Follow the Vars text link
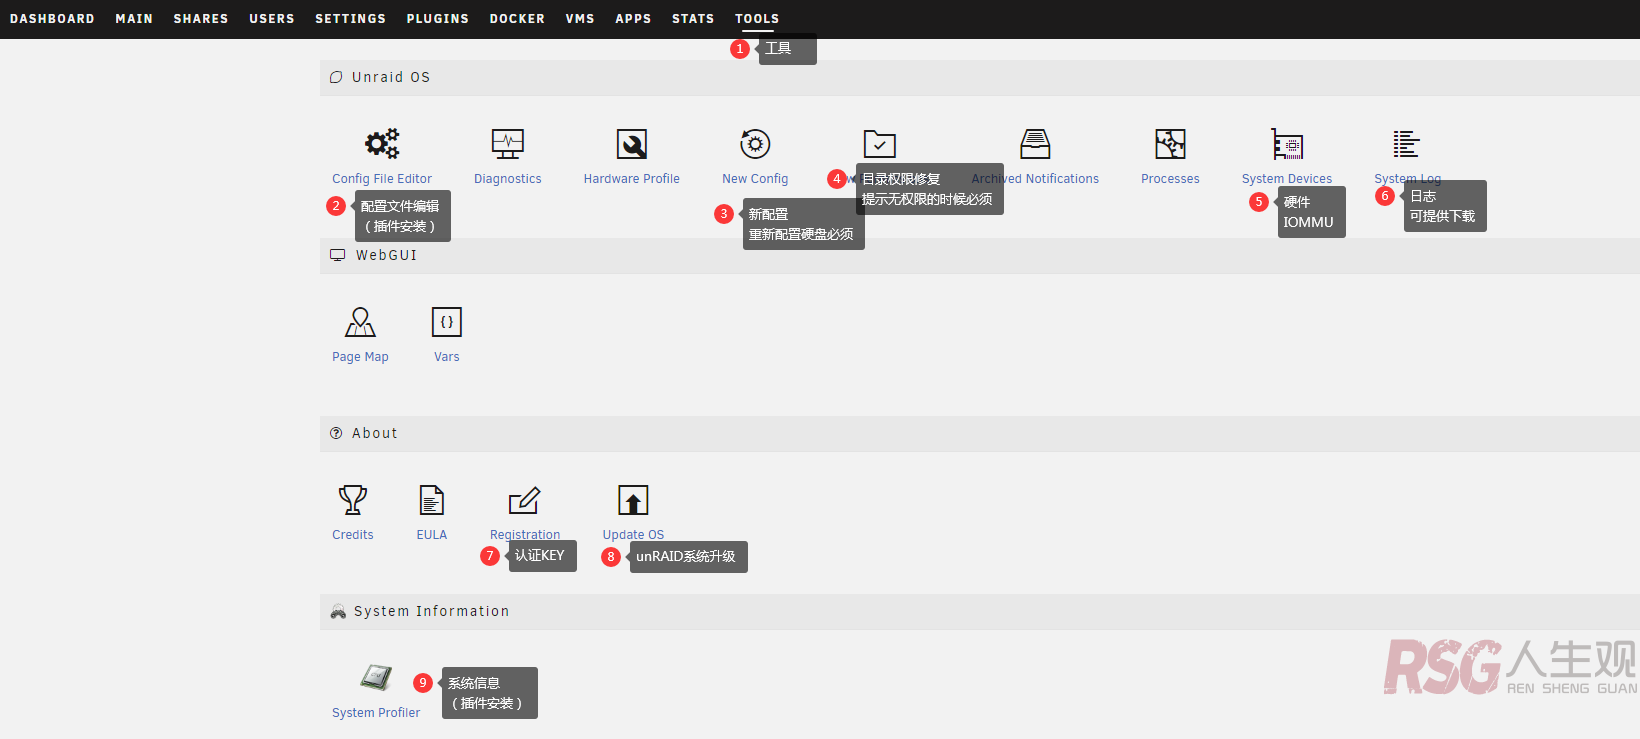This screenshot has width=1640, height=739. [x=447, y=357]
